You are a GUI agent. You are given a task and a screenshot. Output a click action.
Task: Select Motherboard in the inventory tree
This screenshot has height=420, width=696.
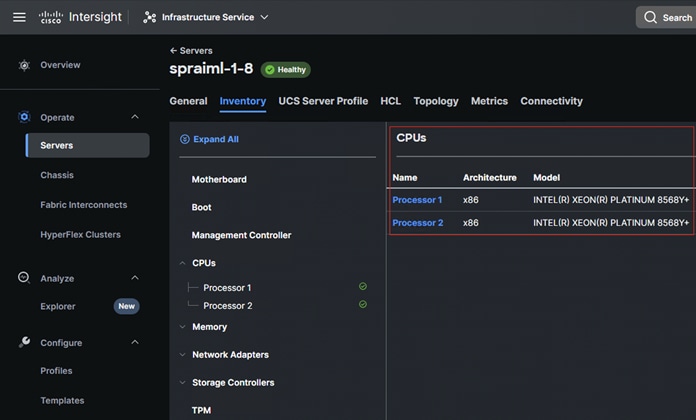pyautogui.click(x=219, y=179)
